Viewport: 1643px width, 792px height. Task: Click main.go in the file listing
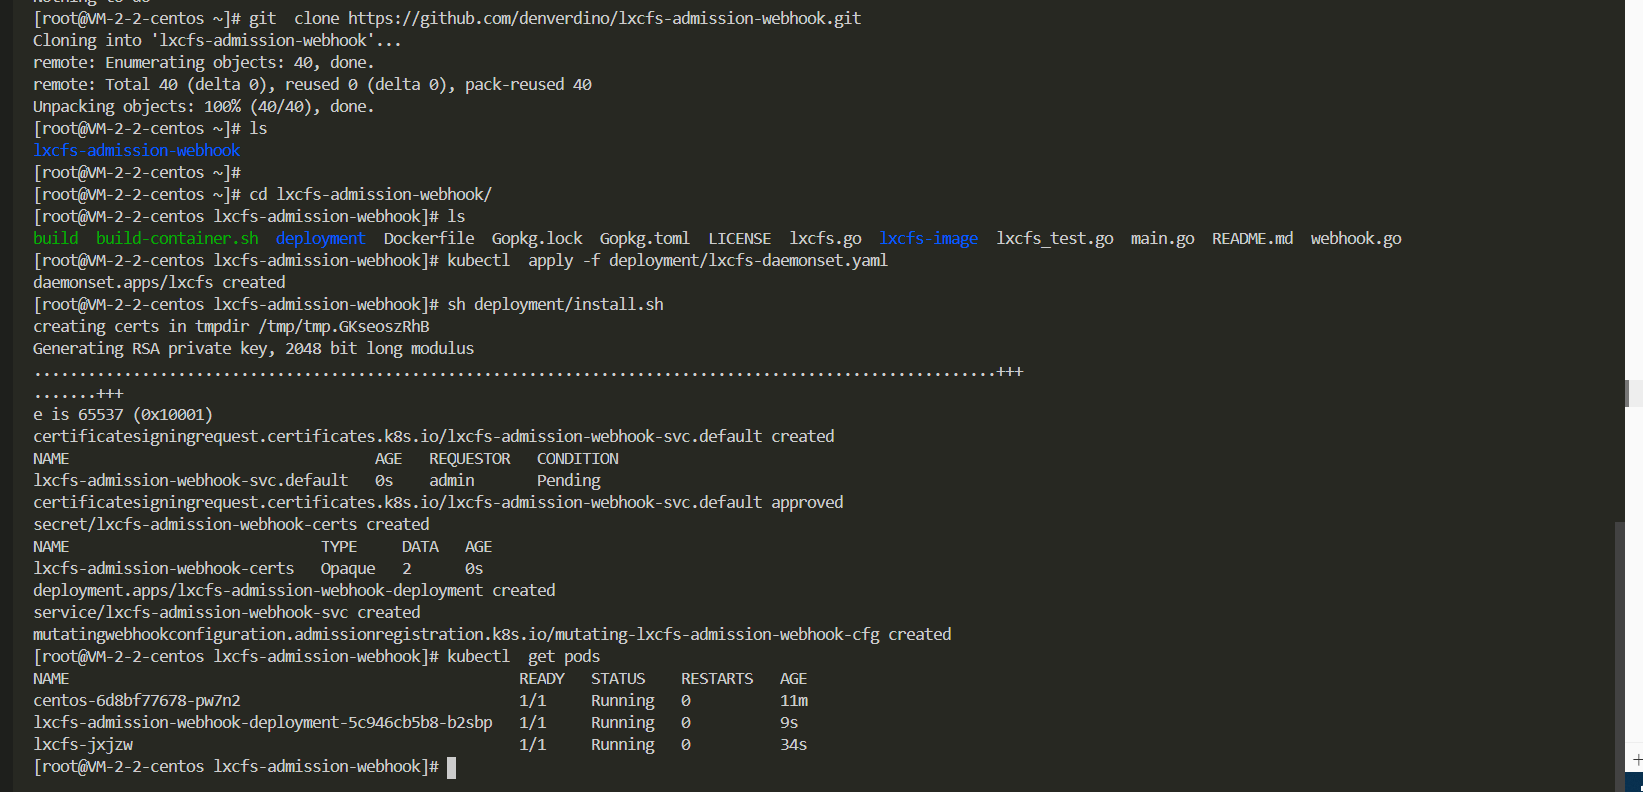click(x=1162, y=238)
